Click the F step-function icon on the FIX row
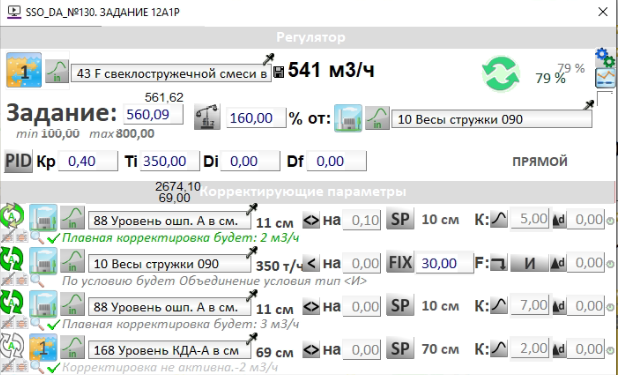 click(499, 263)
